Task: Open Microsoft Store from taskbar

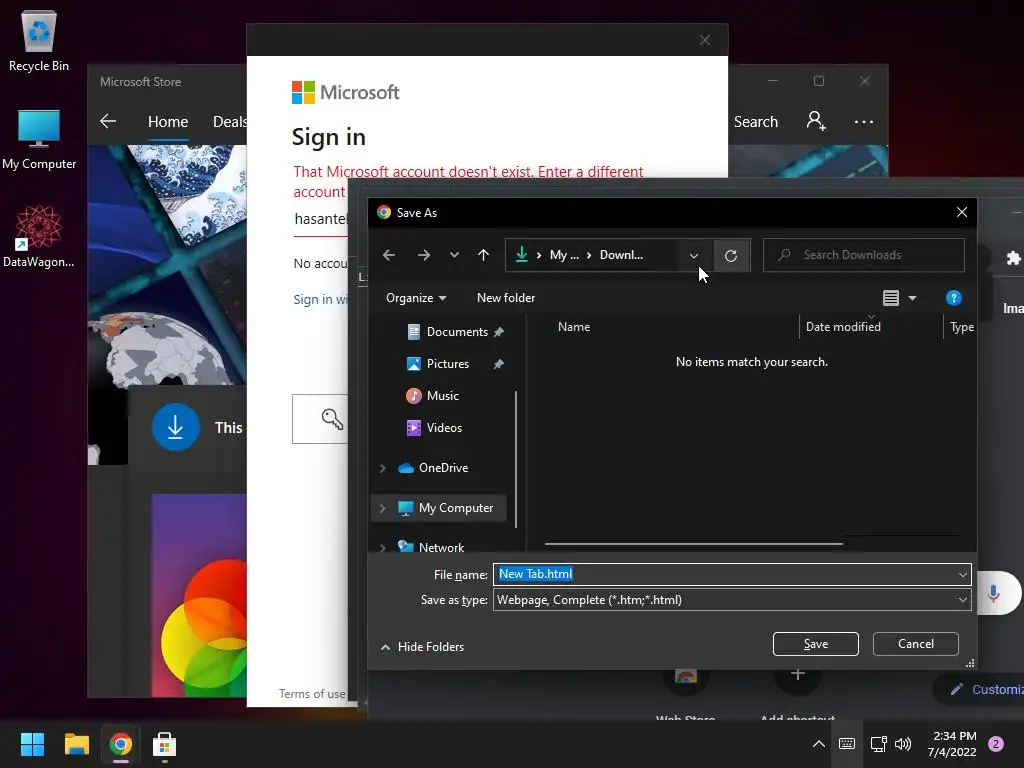Action: 165,744
